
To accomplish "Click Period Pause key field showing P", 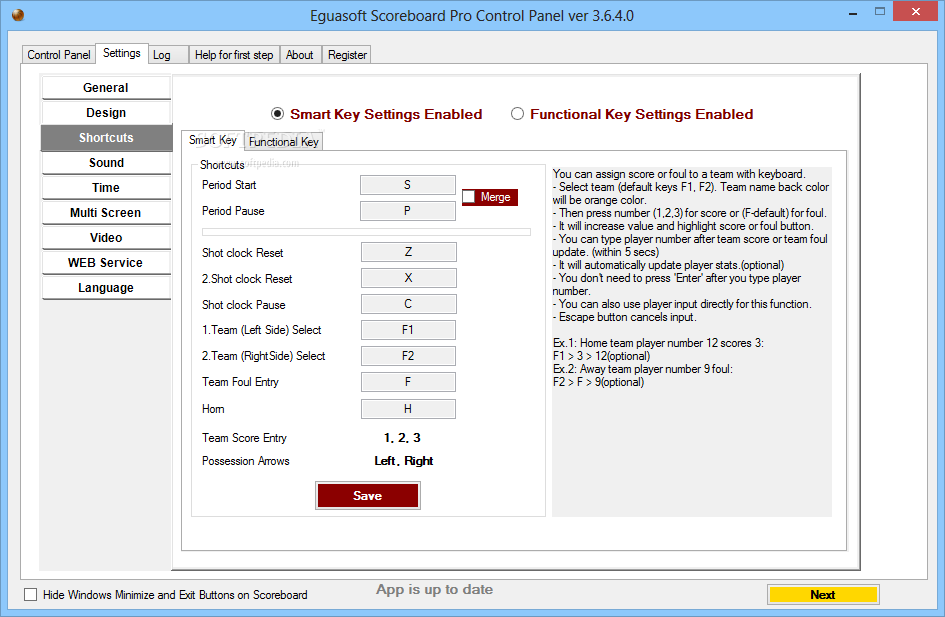I will point(407,211).
